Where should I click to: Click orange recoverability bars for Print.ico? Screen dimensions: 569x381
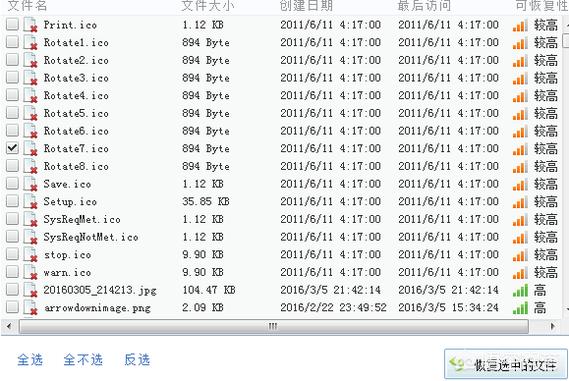click(x=520, y=25)
